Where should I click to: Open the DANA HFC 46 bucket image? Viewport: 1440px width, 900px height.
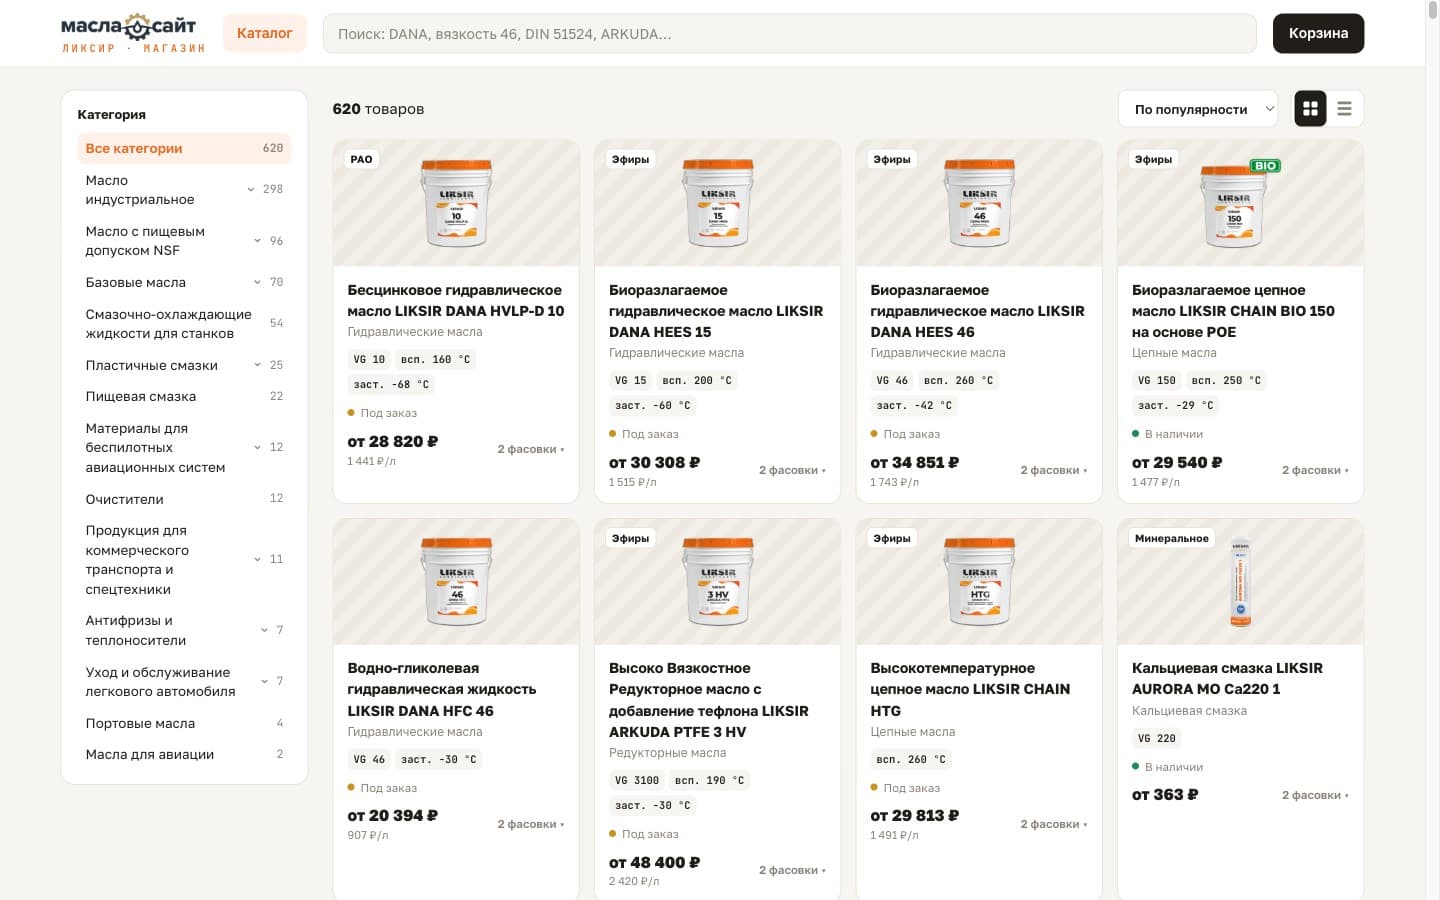[456, 582]
